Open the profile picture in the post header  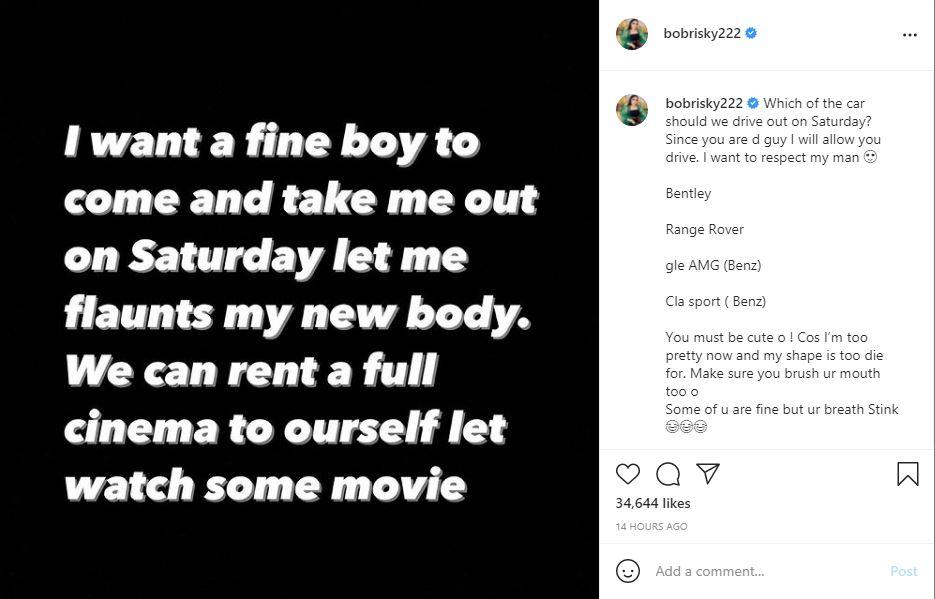coord(632,34)
